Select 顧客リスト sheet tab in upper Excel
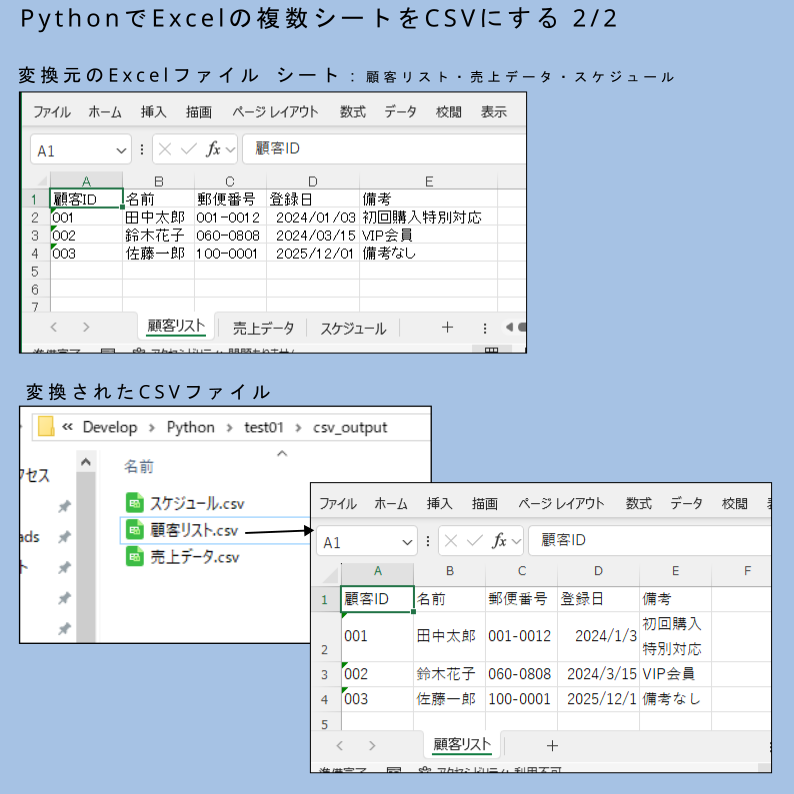Screen dimensions: 794x794 point(176,326)
